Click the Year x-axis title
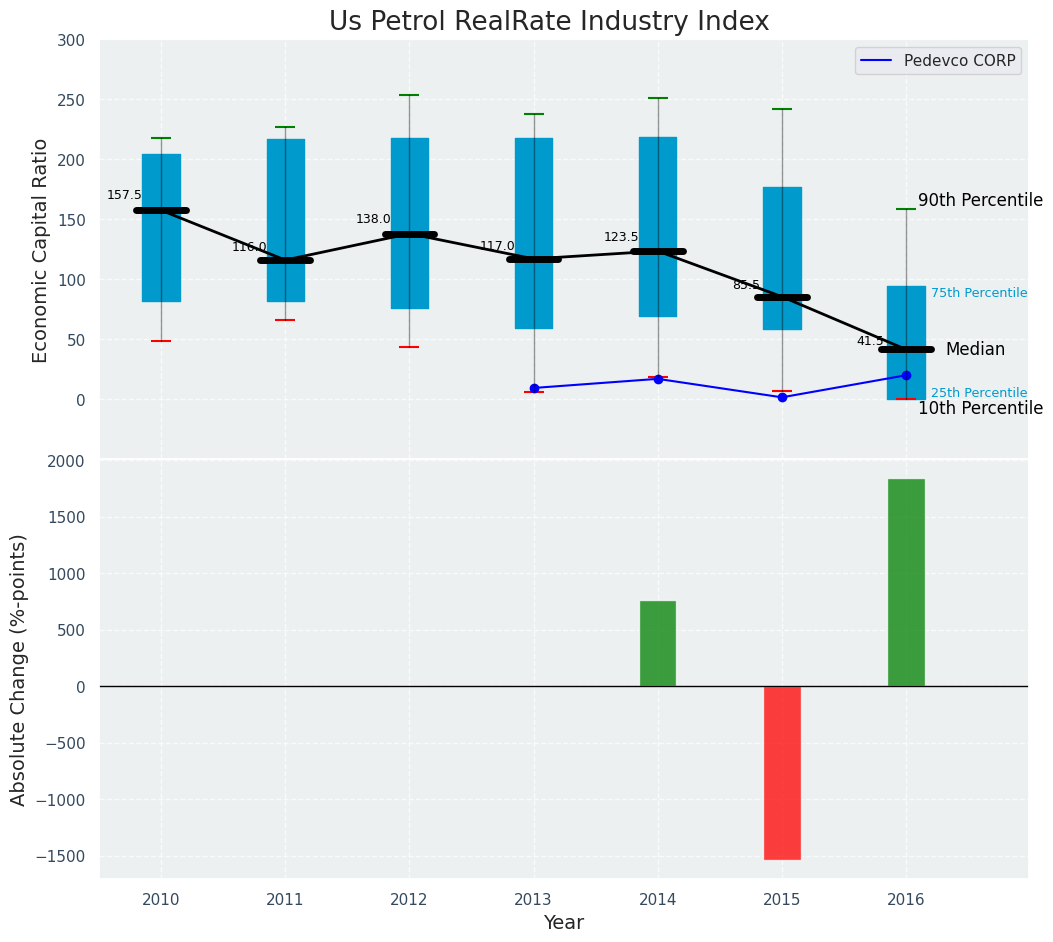1053x942 pixels. coord(563,923)
